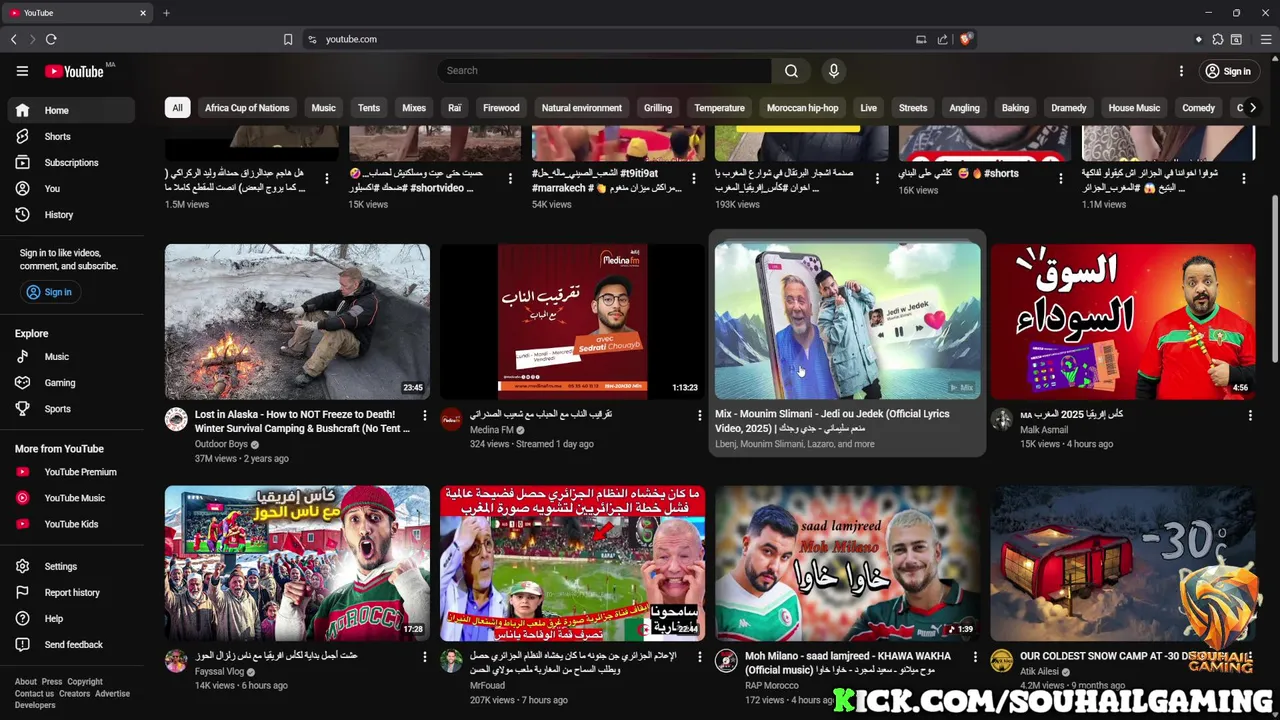Open Shorts in the sidebar
Image resolution: width=1280 pixels, height=720 pixels.
tap(70, 136)
